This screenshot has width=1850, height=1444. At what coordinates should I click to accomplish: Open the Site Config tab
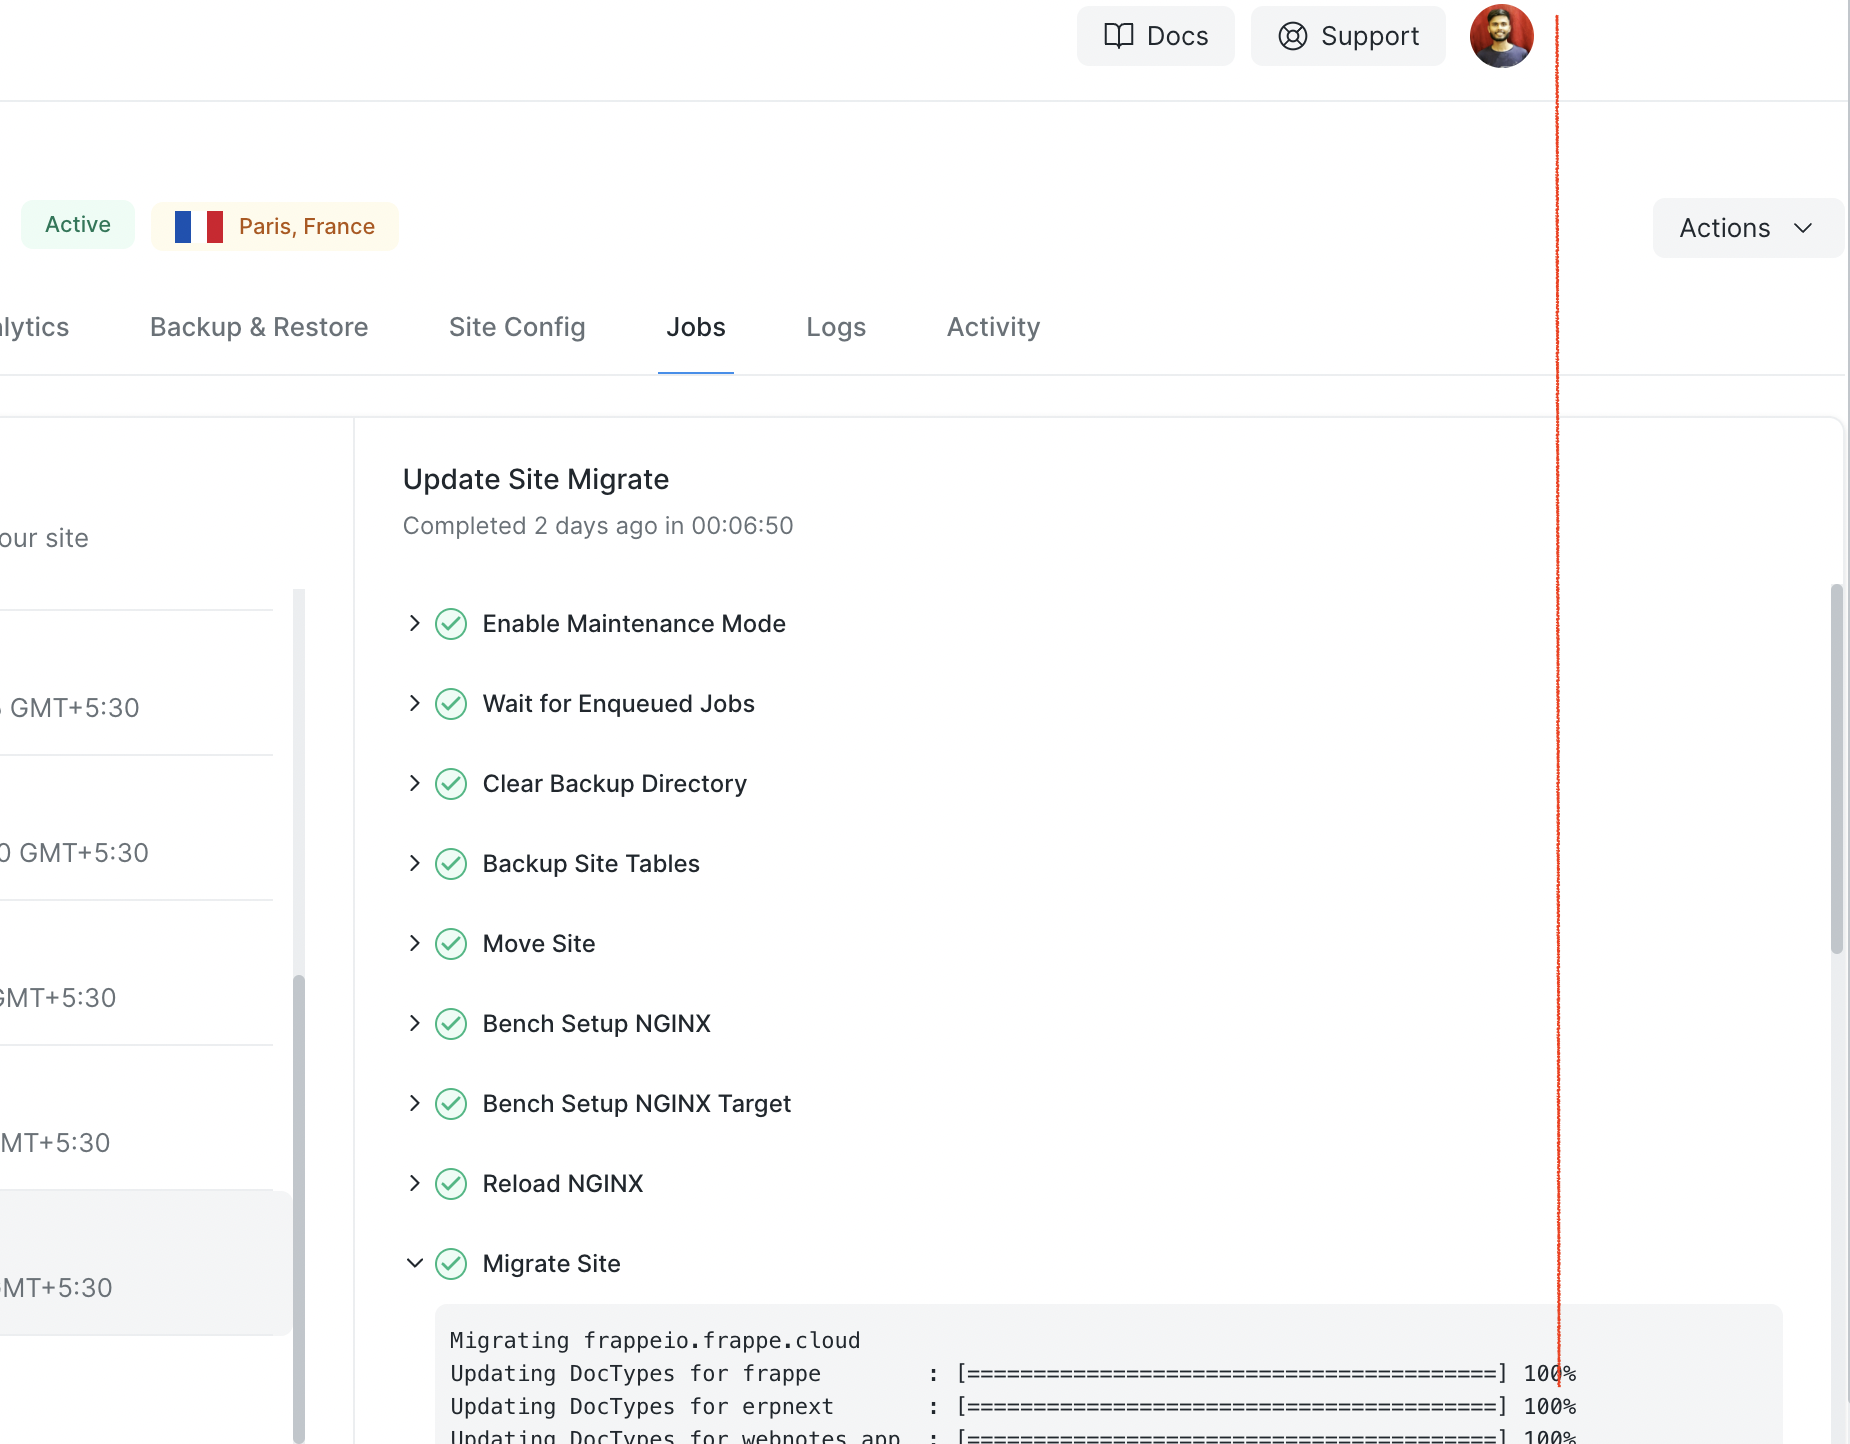[x=517, y=327]
